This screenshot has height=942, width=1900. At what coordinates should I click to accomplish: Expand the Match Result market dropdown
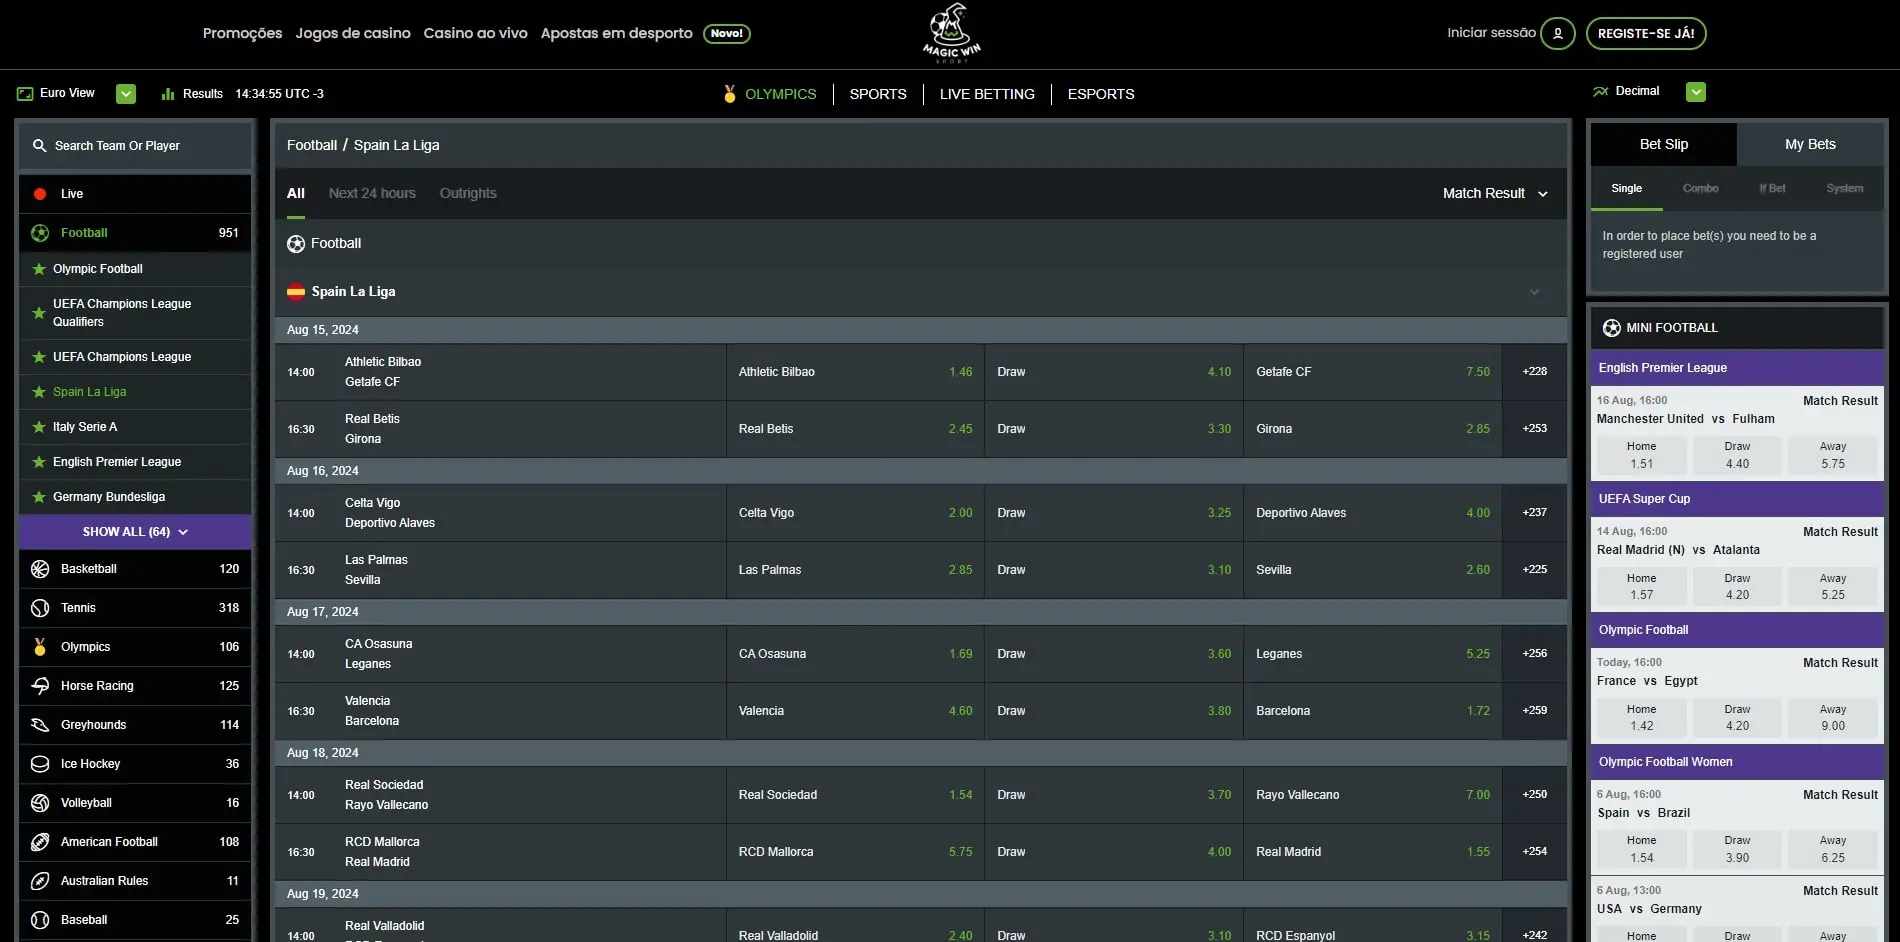click(1495, 193)
